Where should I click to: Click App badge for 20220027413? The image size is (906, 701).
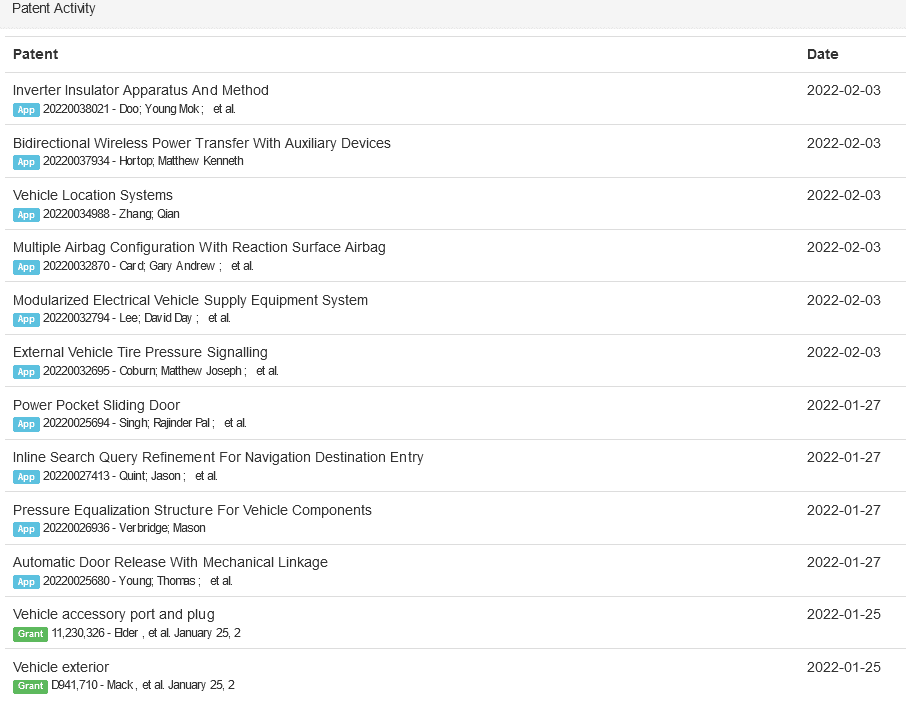click(26, 477)
